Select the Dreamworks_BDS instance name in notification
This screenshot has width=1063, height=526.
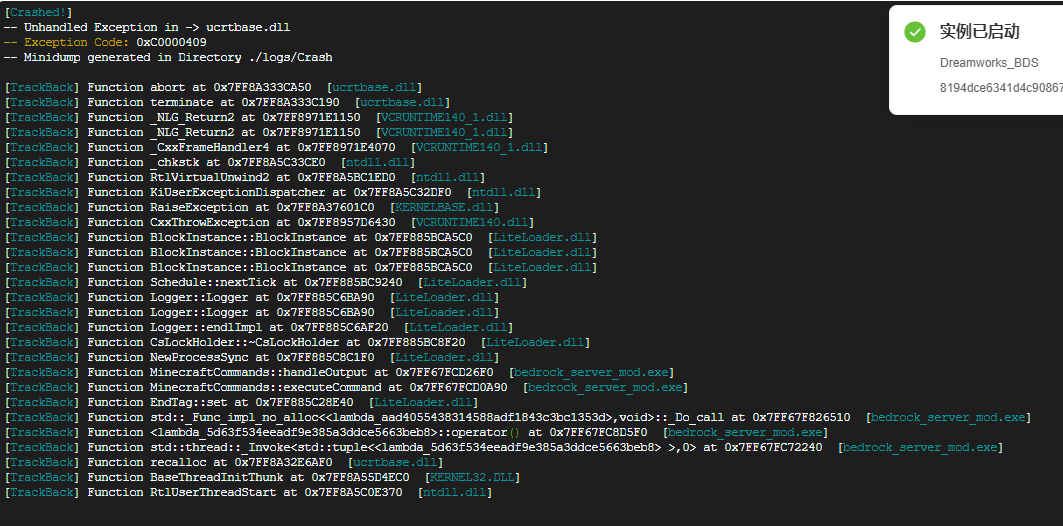click(989, 63)
